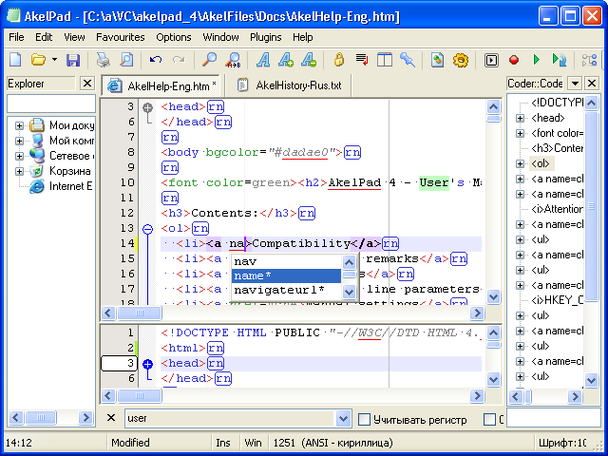
Task: Select <h3>Contents item in code tree
Action: pyautogui.click(x=557, y=149)
